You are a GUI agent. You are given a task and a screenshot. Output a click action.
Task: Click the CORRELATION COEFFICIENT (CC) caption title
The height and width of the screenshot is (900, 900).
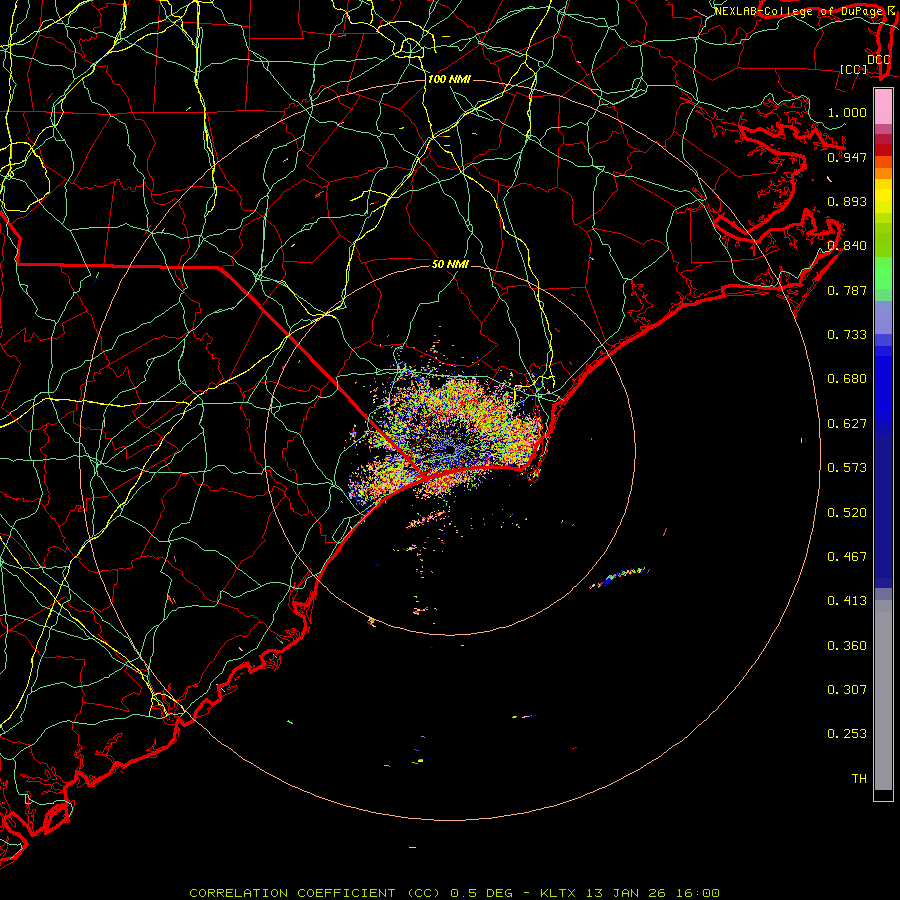[315, 893]
